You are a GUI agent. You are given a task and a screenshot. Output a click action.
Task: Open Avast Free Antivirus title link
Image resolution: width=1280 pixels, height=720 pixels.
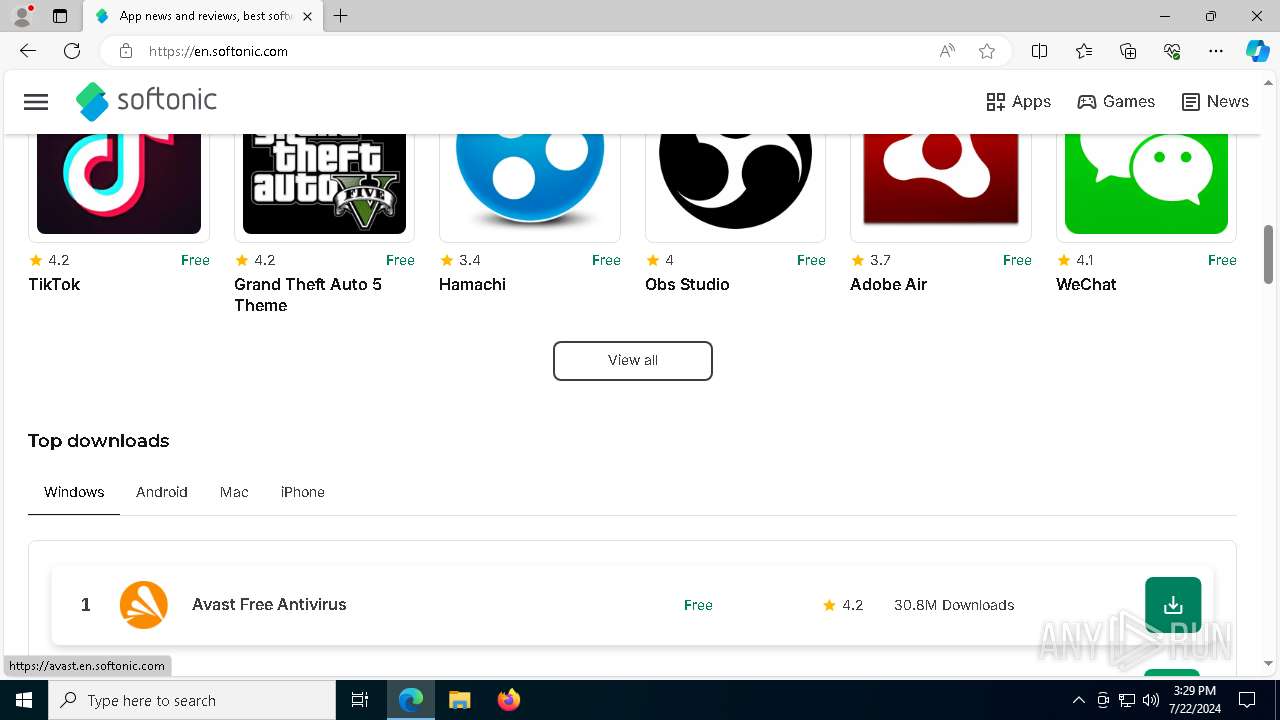pyautogui.click(x=269, y=605)
